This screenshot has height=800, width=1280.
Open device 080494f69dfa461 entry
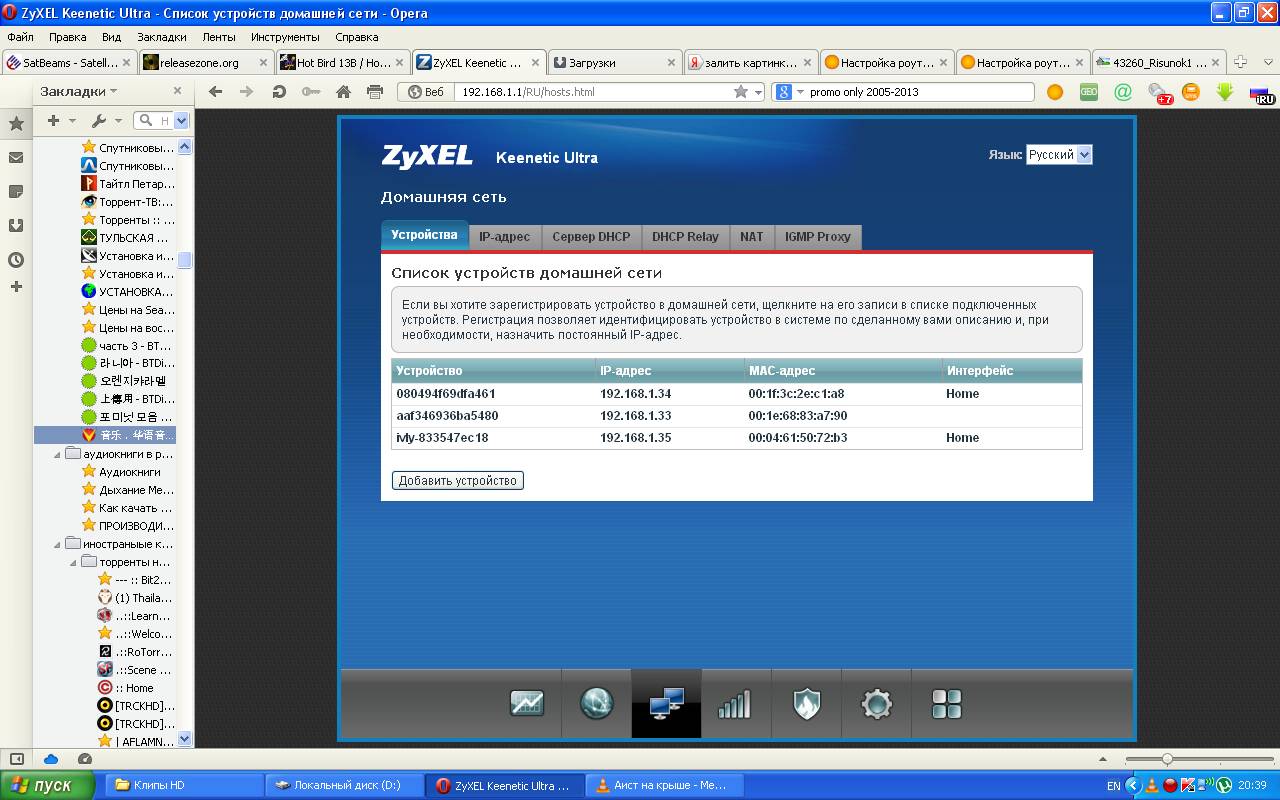pos(737,394)
